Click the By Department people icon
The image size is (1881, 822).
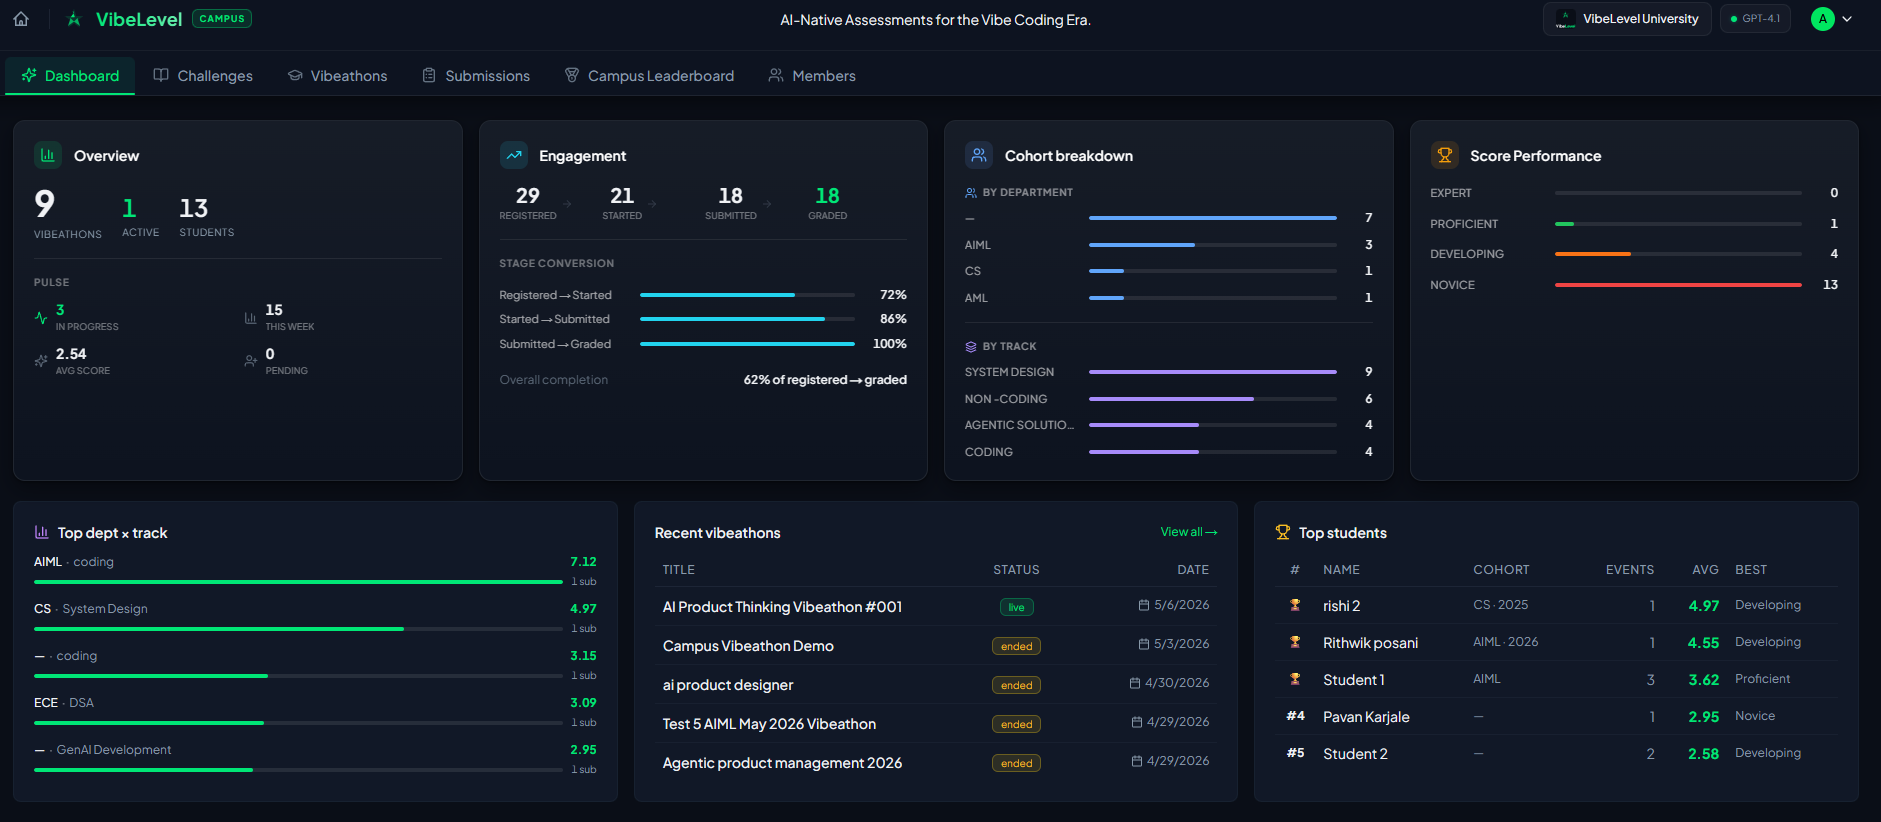(971, 193)
